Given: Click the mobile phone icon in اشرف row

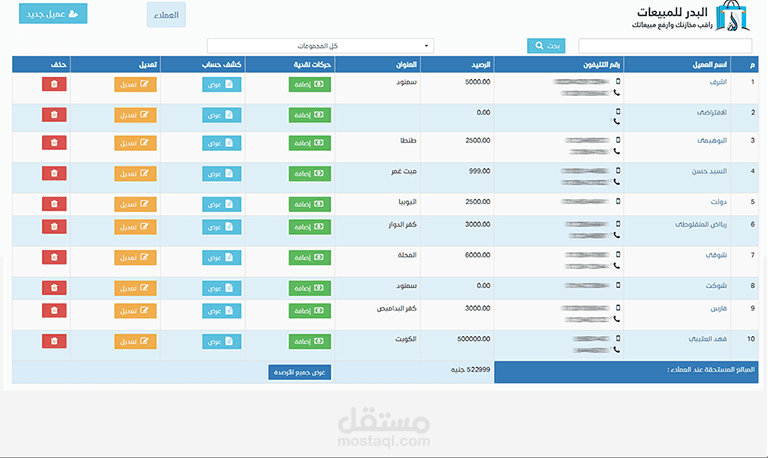Looking at the screenshot, I should [618, 81].
